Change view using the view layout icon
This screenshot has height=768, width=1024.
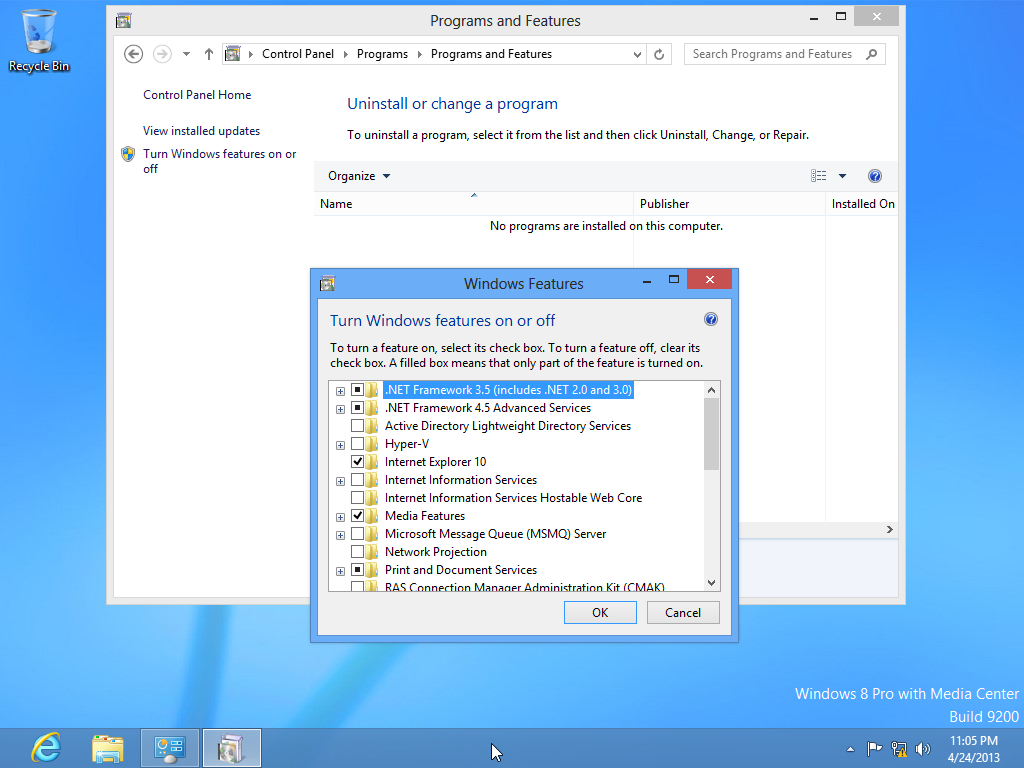[818, 176]
